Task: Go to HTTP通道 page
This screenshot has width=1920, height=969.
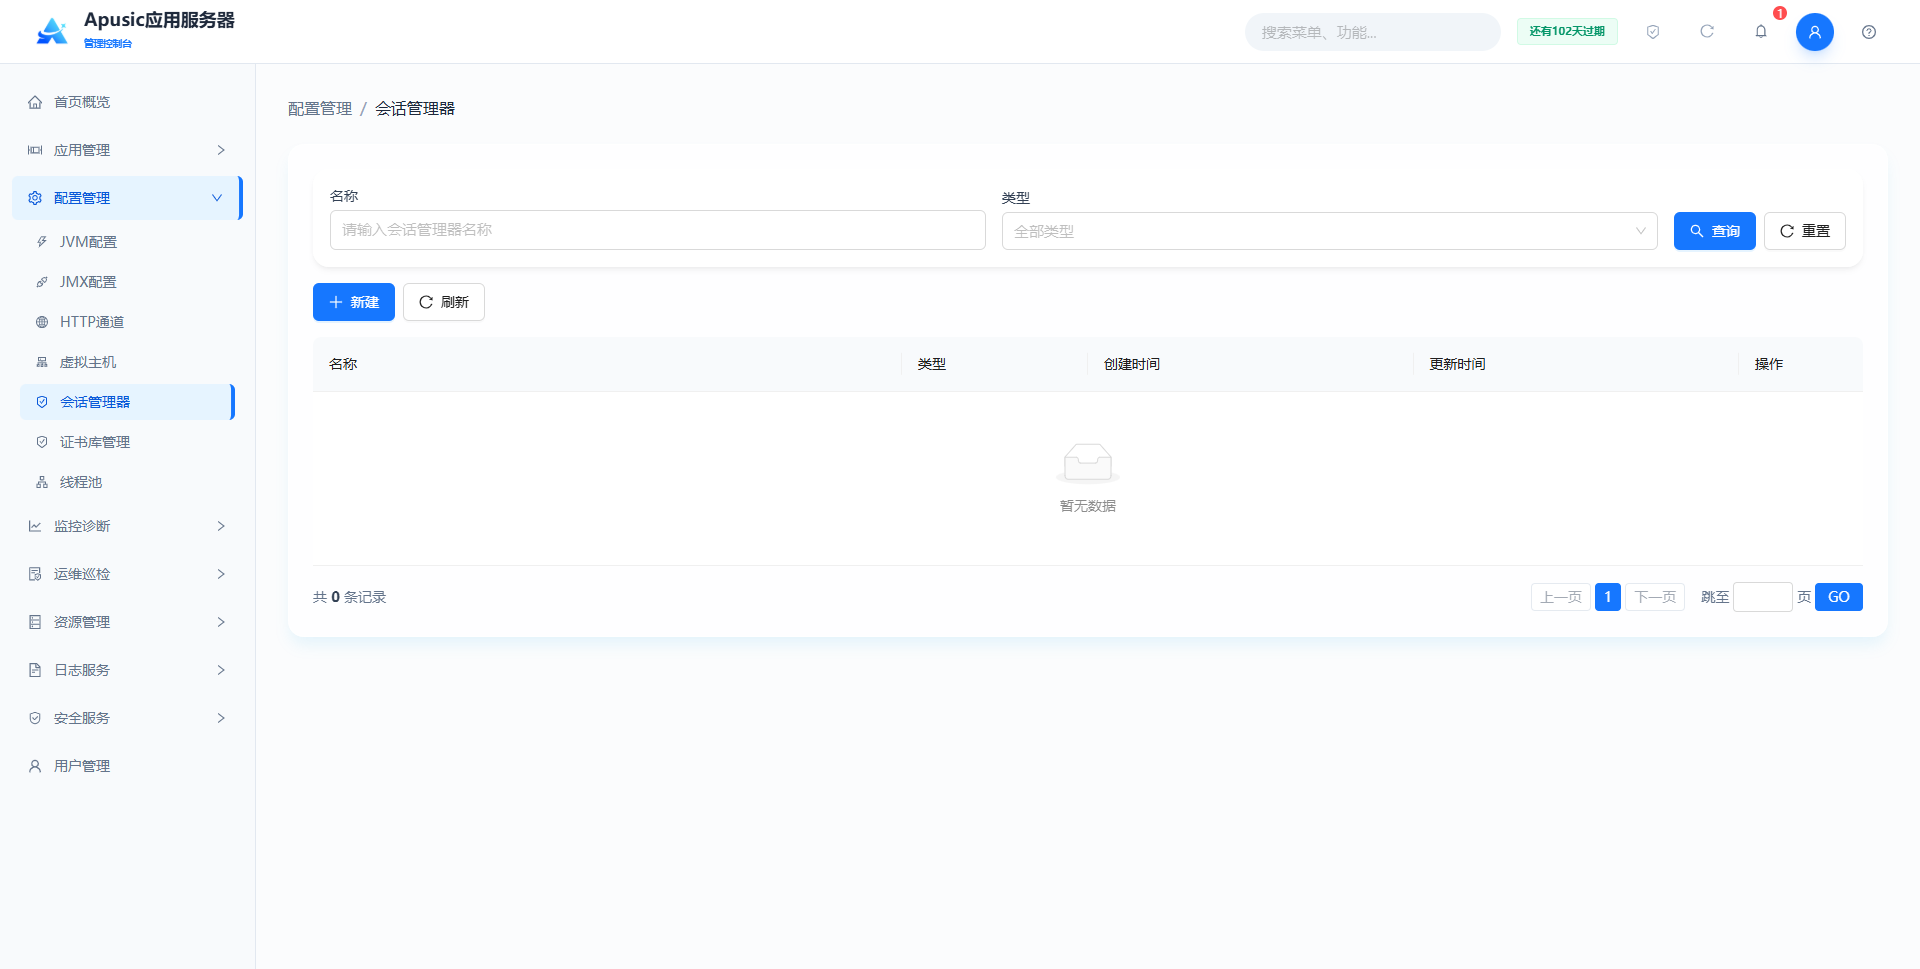Action: [x=127, y=322]
